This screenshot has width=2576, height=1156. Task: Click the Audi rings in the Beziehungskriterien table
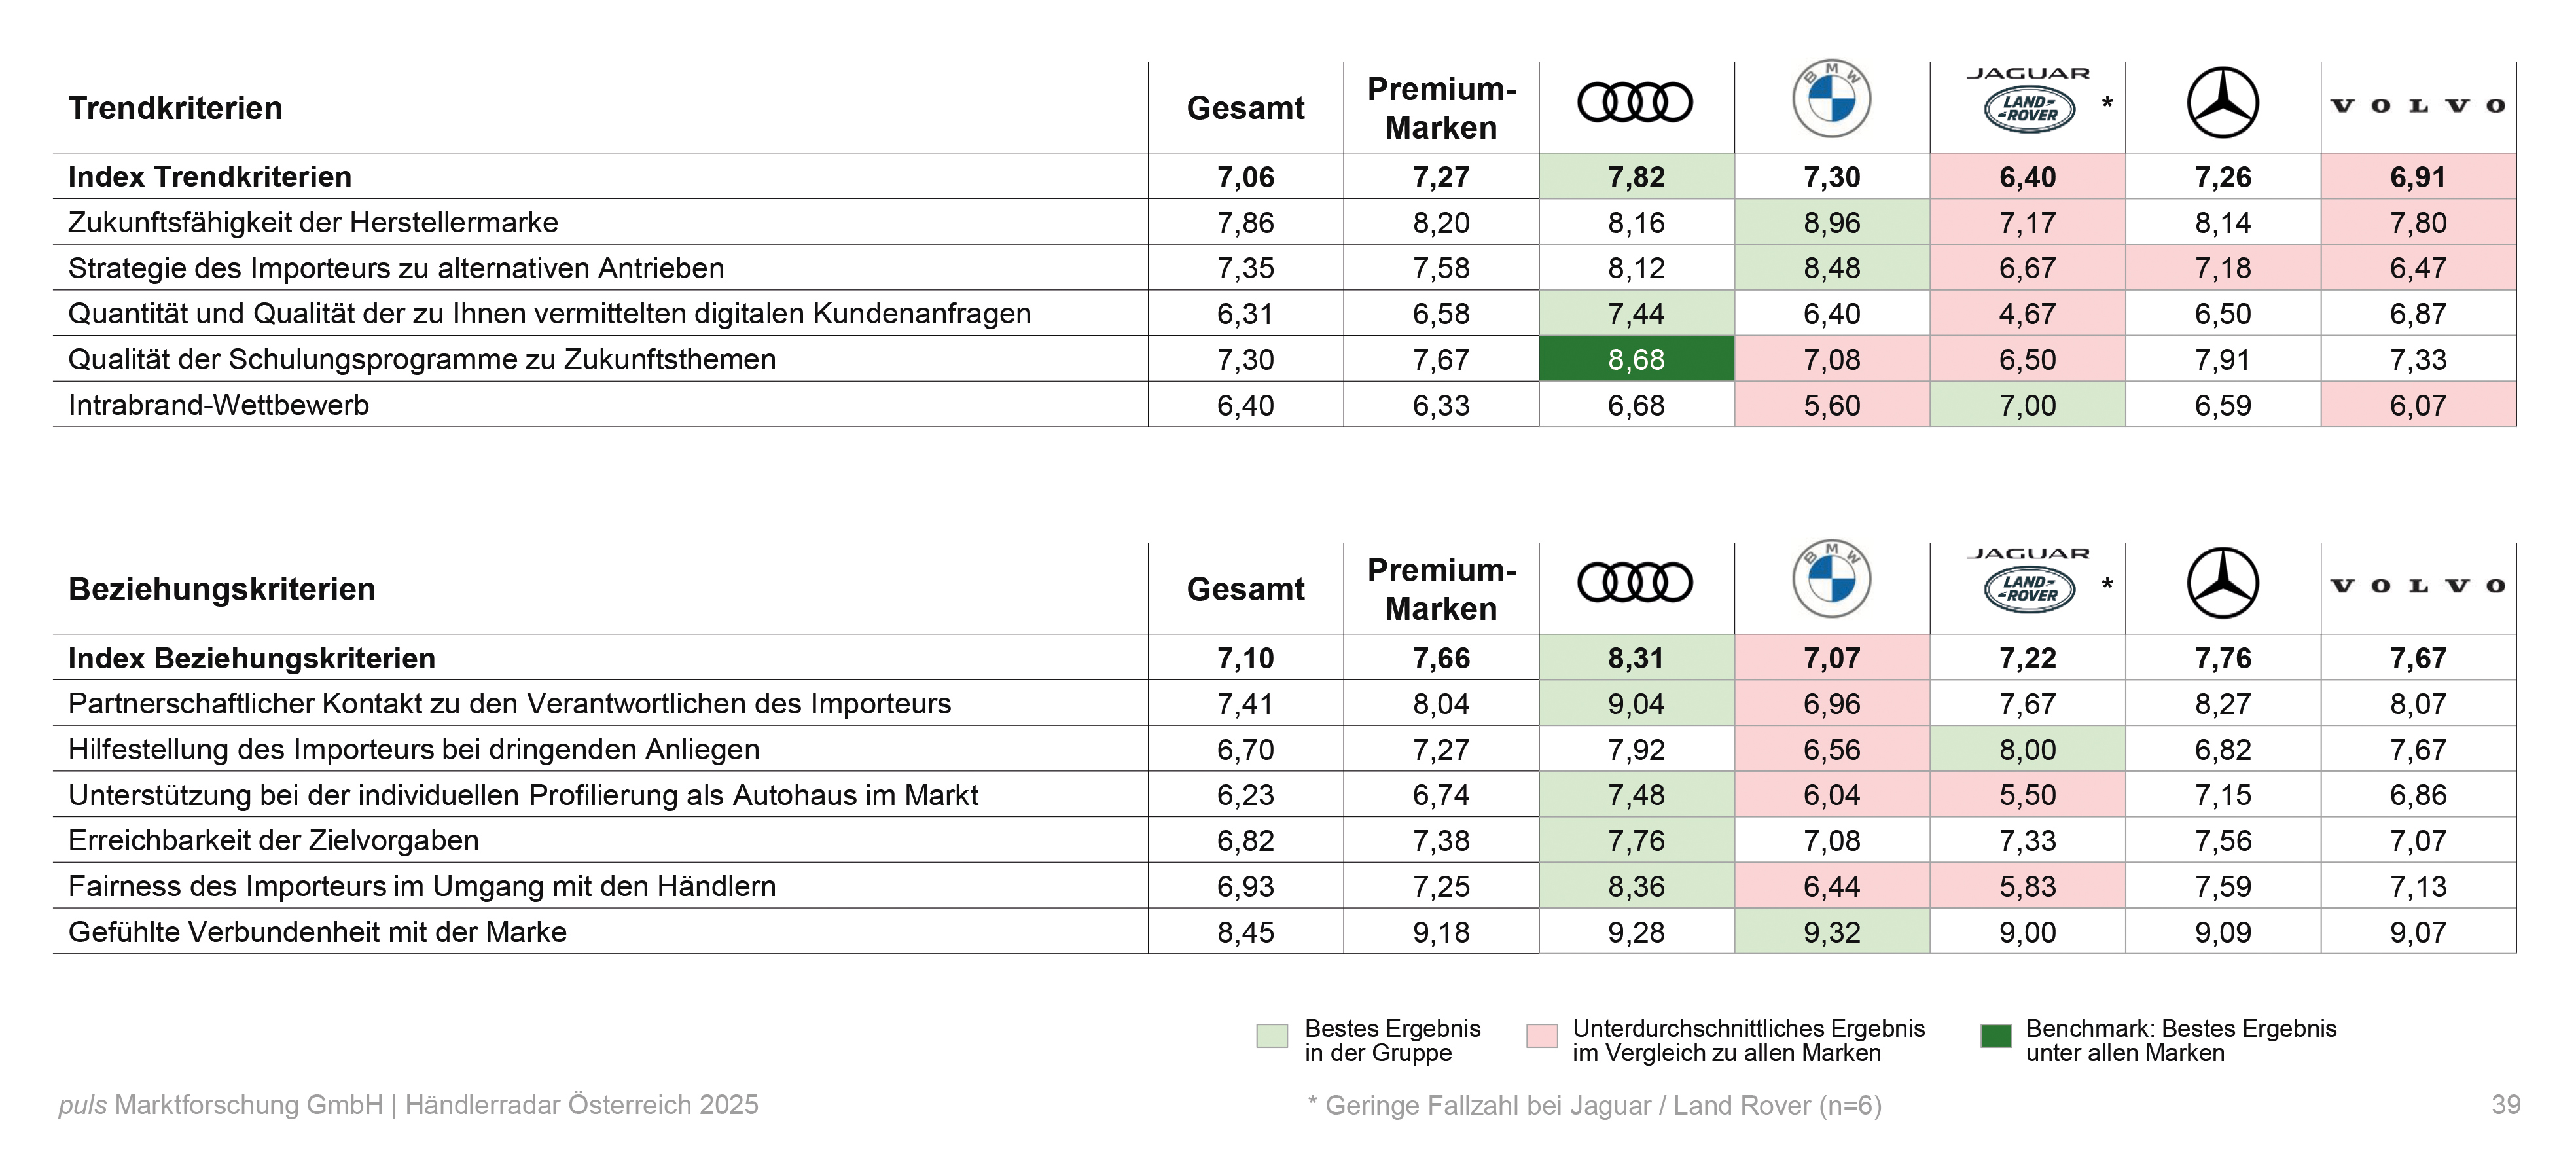pyautogui.click(x=1634, y=582)
